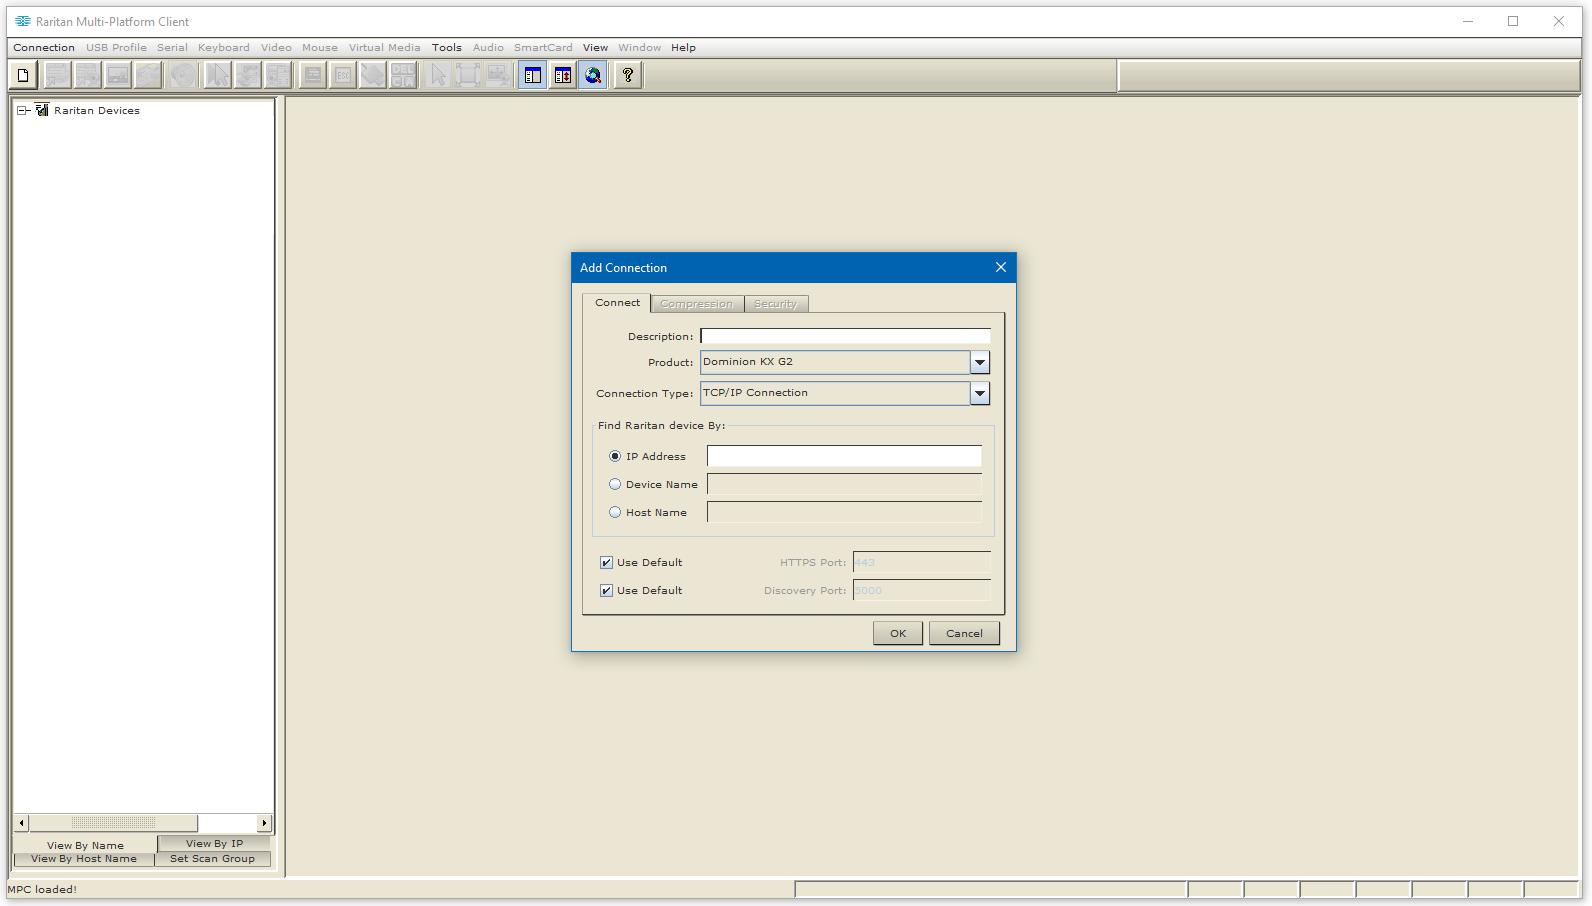Image resolution: width=1592 pixels, height=906 pixels.
Task: Click the Browse All Devices globe icon
Action: (593, 75)
